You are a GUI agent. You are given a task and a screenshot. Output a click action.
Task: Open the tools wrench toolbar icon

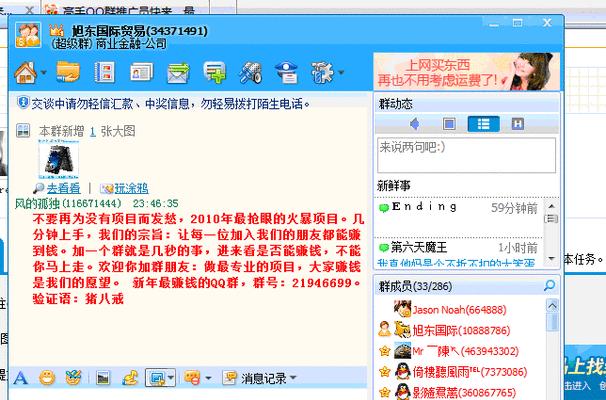(x=250, y=72)
